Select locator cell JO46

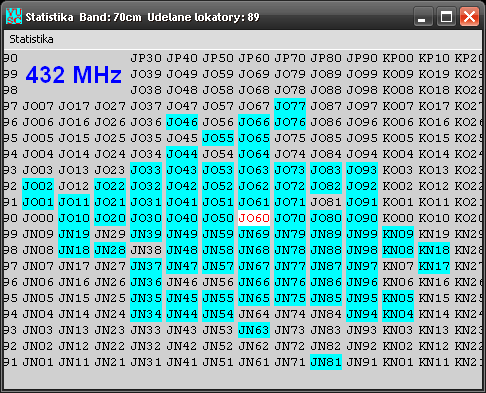(x=182, y=122)
